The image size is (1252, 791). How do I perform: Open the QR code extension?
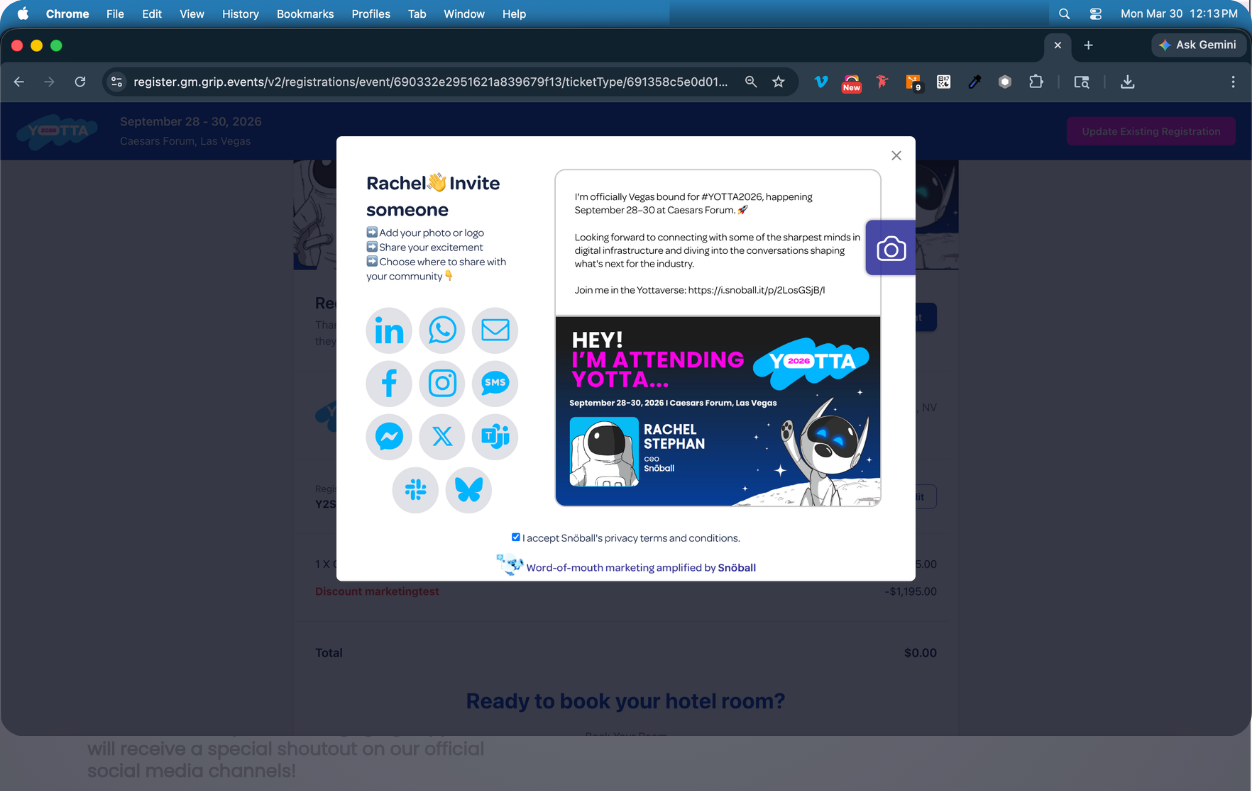click(944, 82)
